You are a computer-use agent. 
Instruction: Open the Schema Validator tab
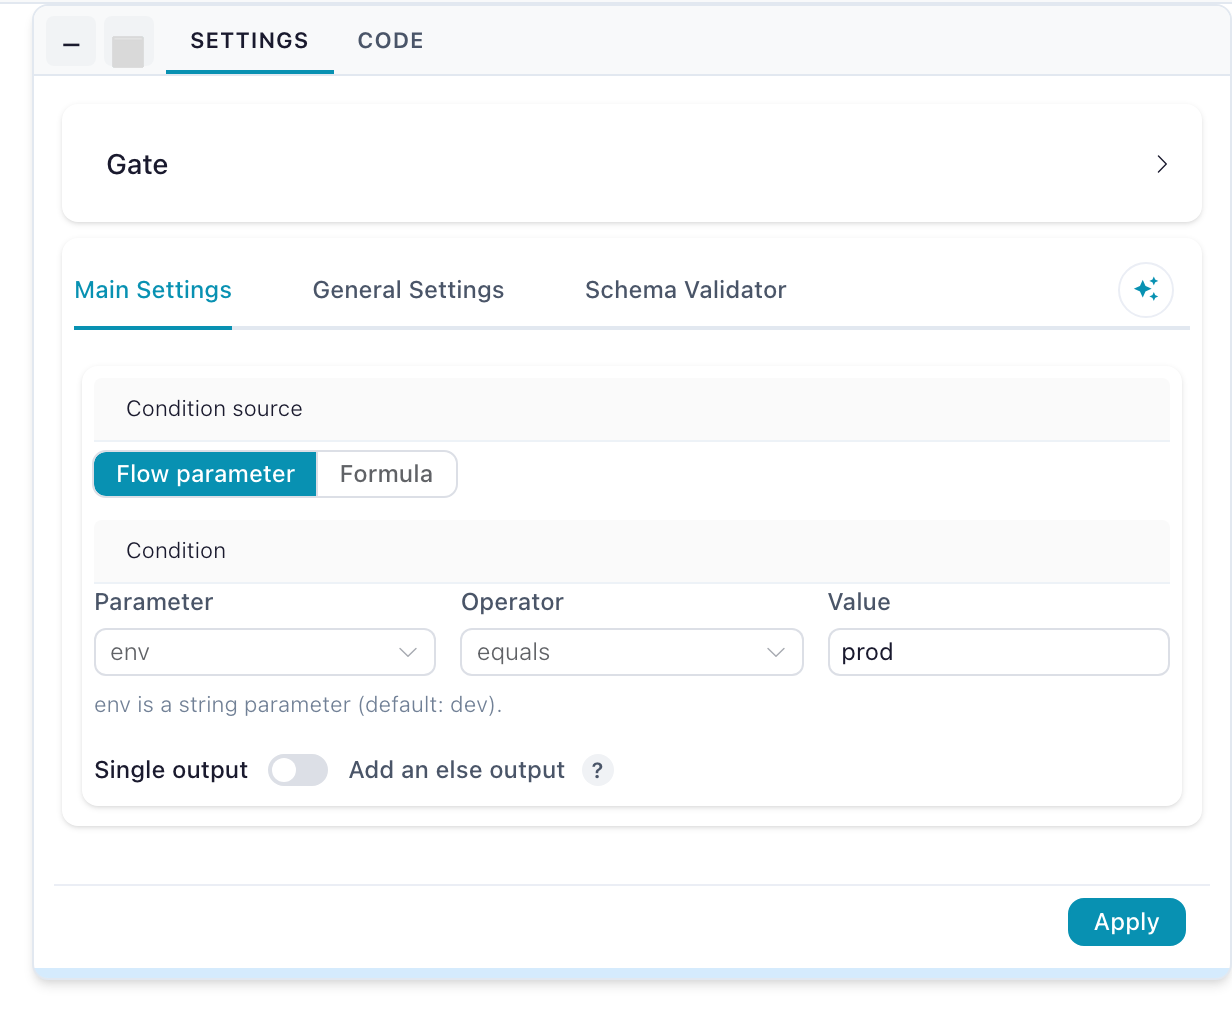(686, 290)
